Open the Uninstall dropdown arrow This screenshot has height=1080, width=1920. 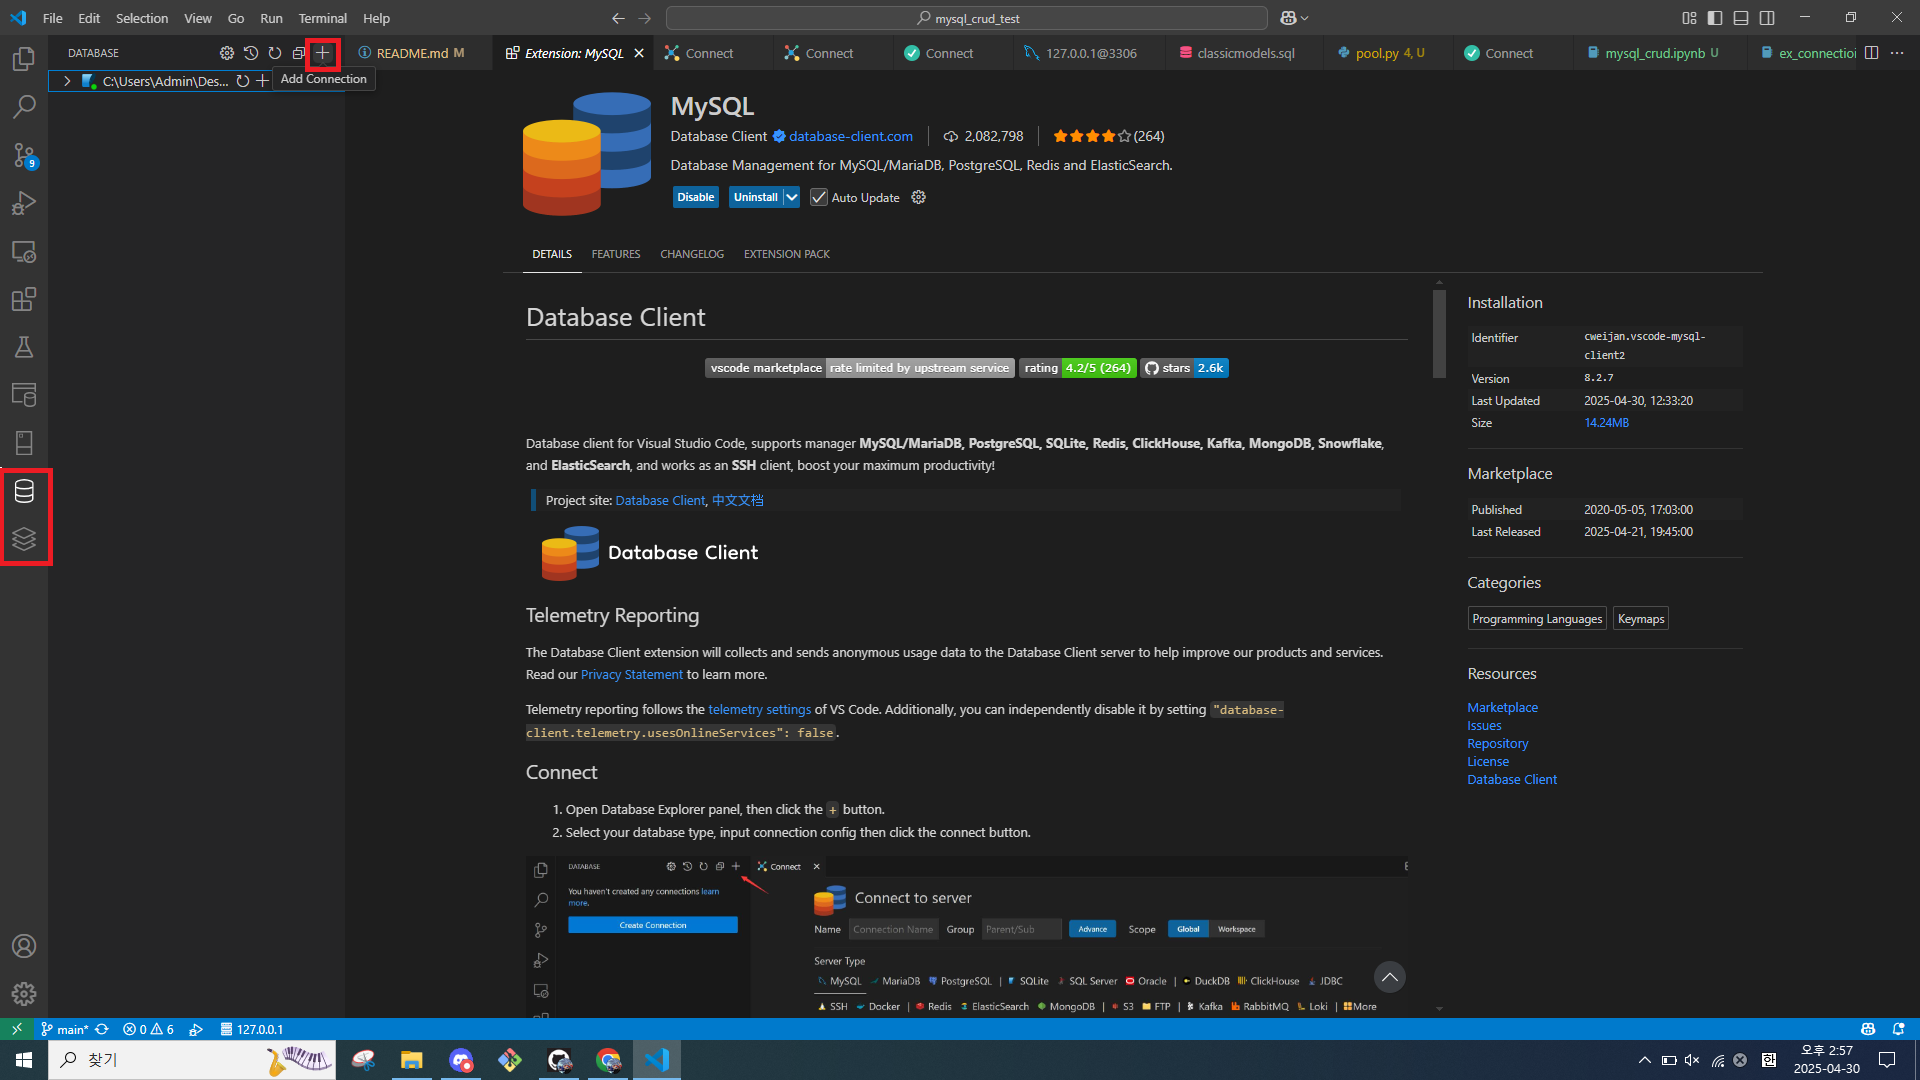click(x=791, y=197)
